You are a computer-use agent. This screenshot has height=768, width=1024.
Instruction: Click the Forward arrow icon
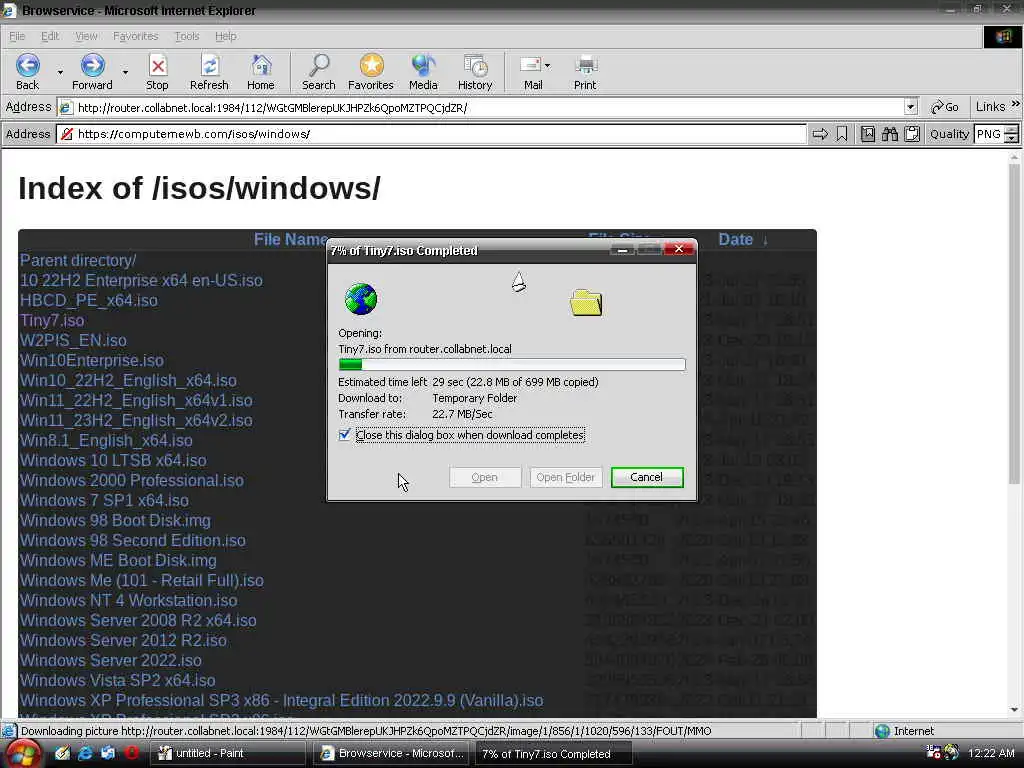click(93, 65)
